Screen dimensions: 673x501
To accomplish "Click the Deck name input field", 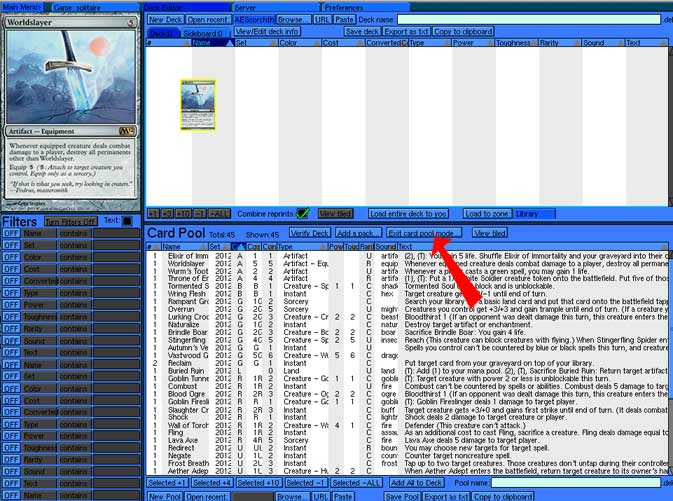I will click(528, 19).
